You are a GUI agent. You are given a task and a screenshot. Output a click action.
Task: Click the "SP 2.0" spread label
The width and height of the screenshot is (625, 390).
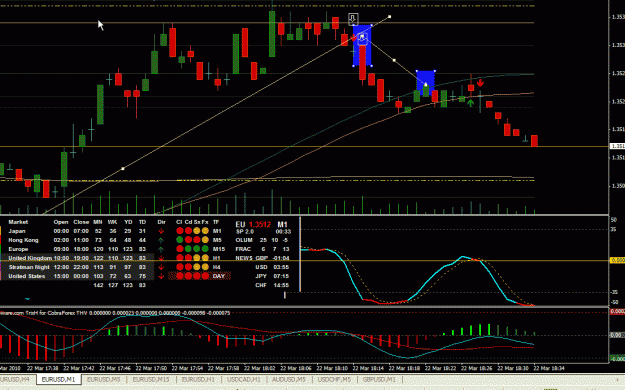click(x=245, y=231)
